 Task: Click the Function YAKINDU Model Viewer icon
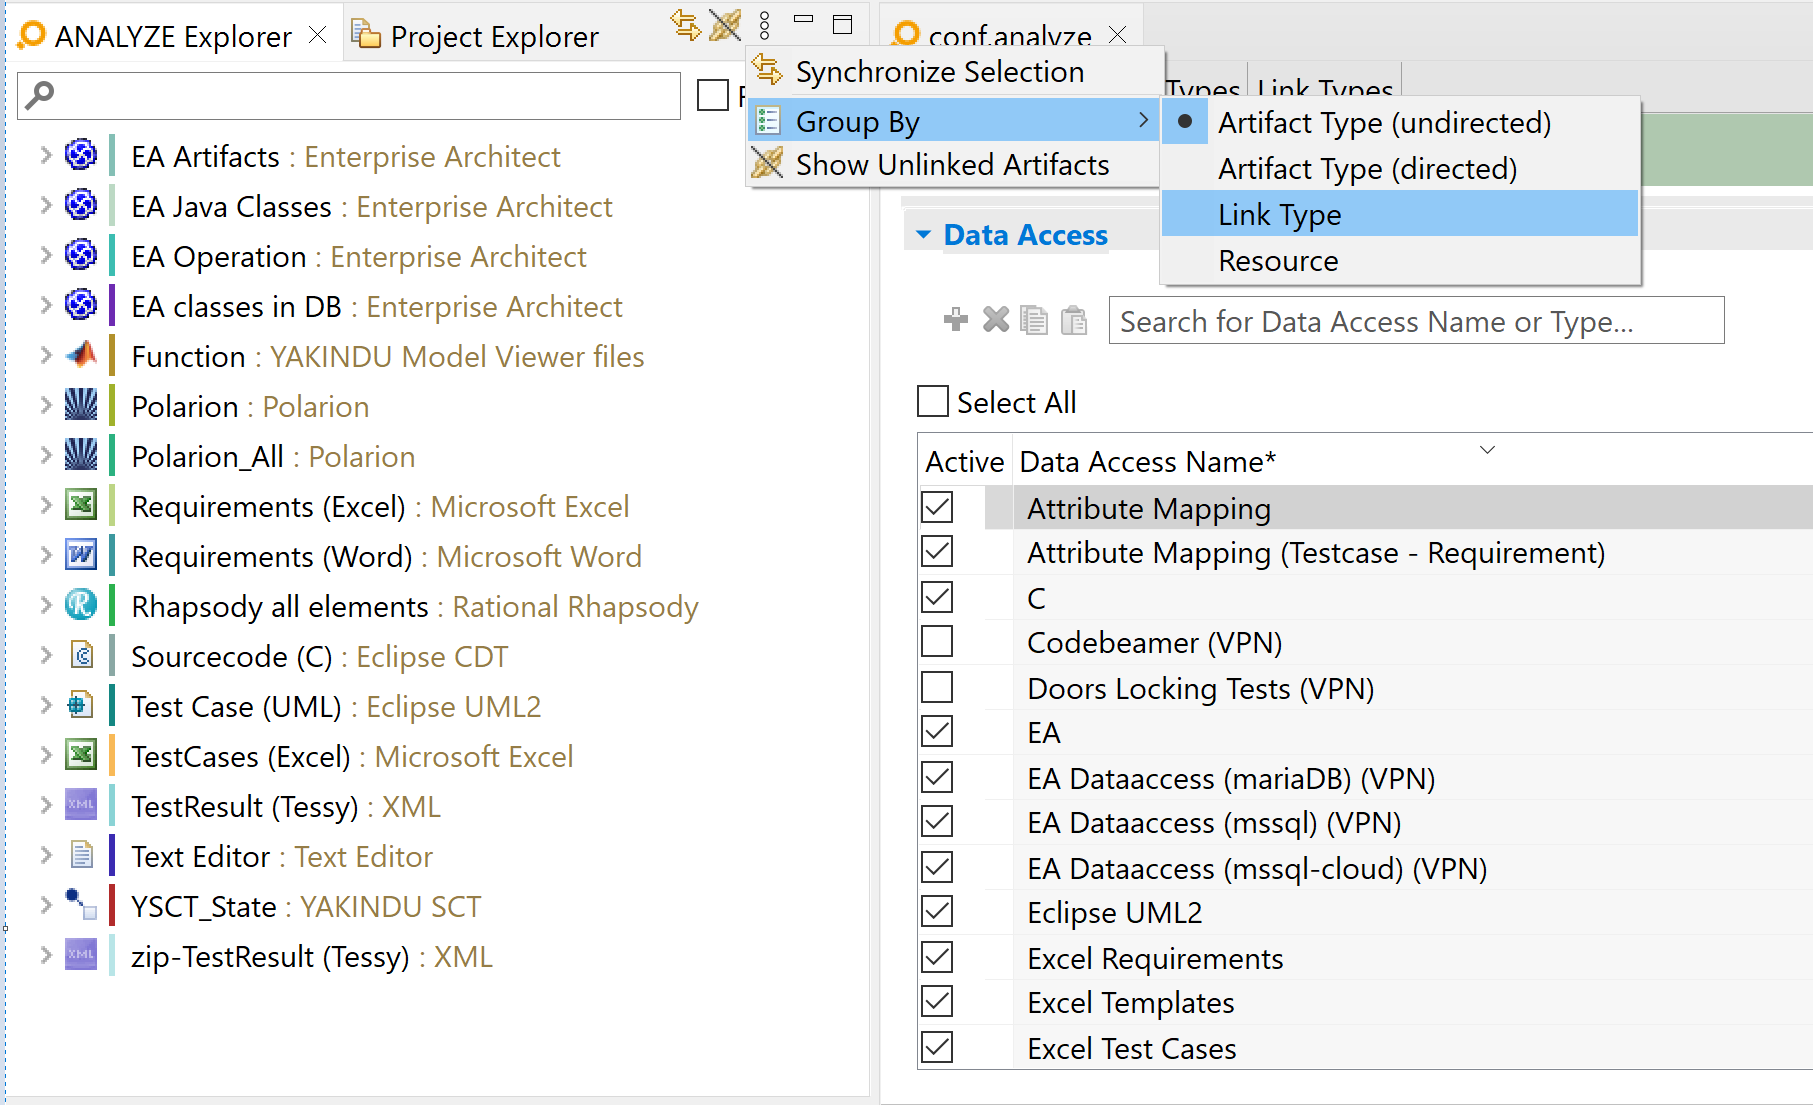point(81,355)
